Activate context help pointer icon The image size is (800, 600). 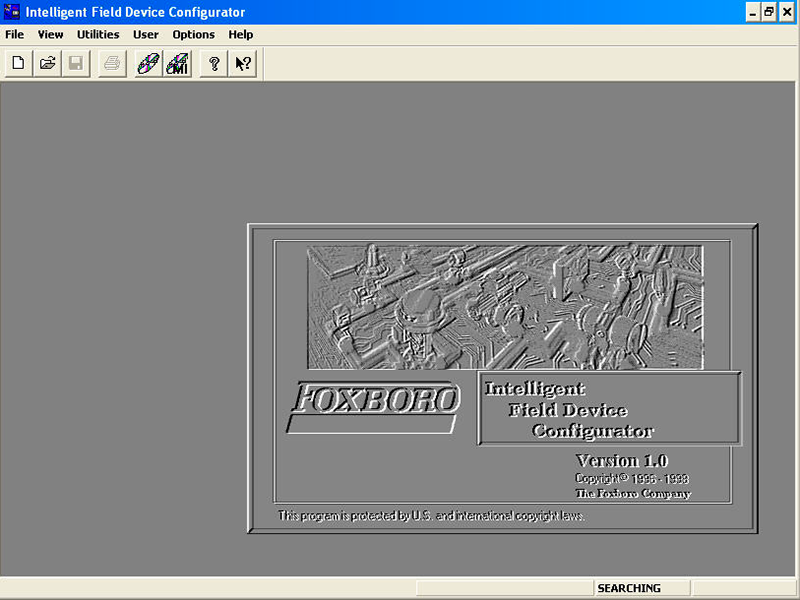point(243,63)
